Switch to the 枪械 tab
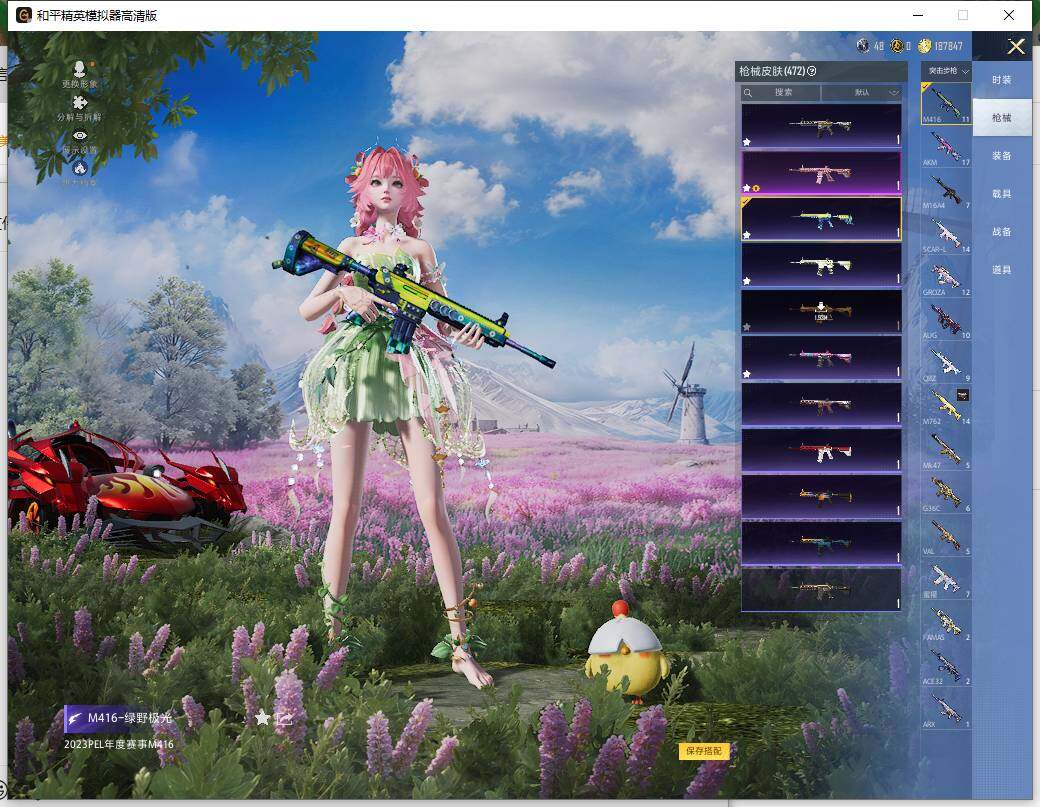The height and width of the screenshot is (807, 1040). tap(1002, 117)
